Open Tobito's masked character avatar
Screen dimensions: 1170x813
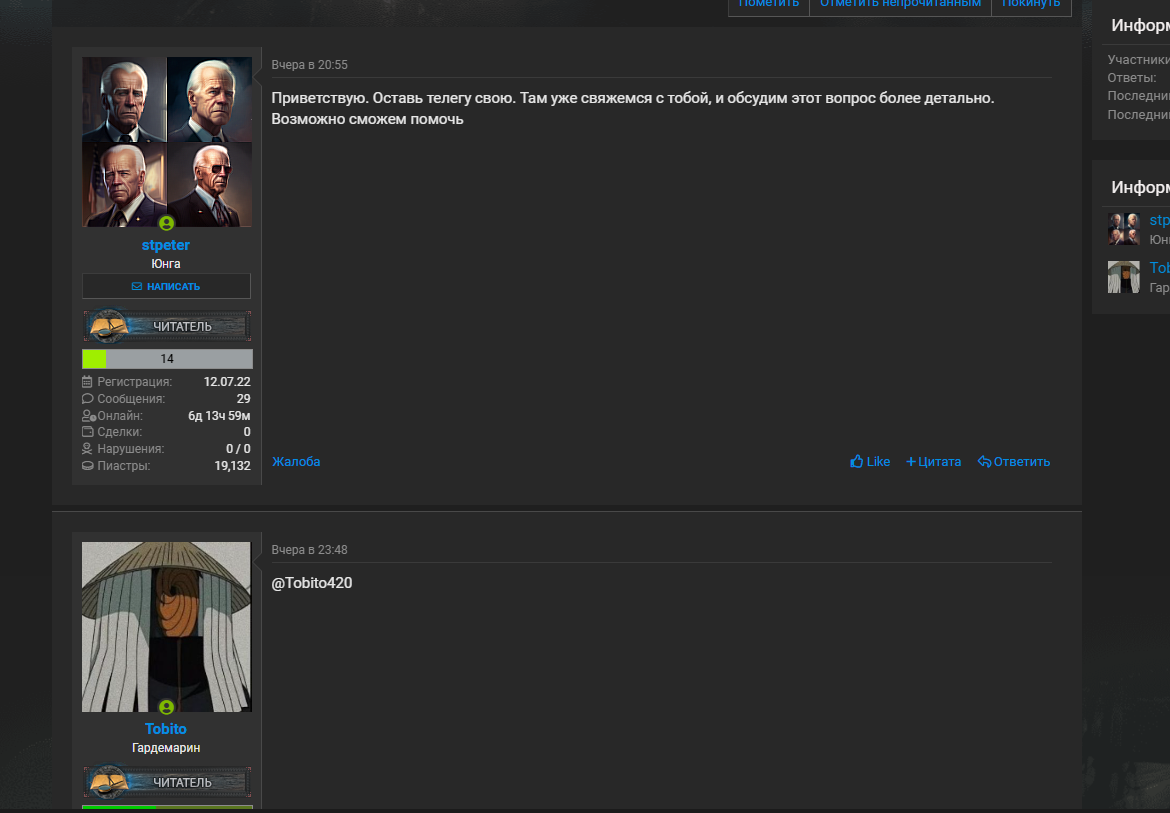tap(167, 627)
